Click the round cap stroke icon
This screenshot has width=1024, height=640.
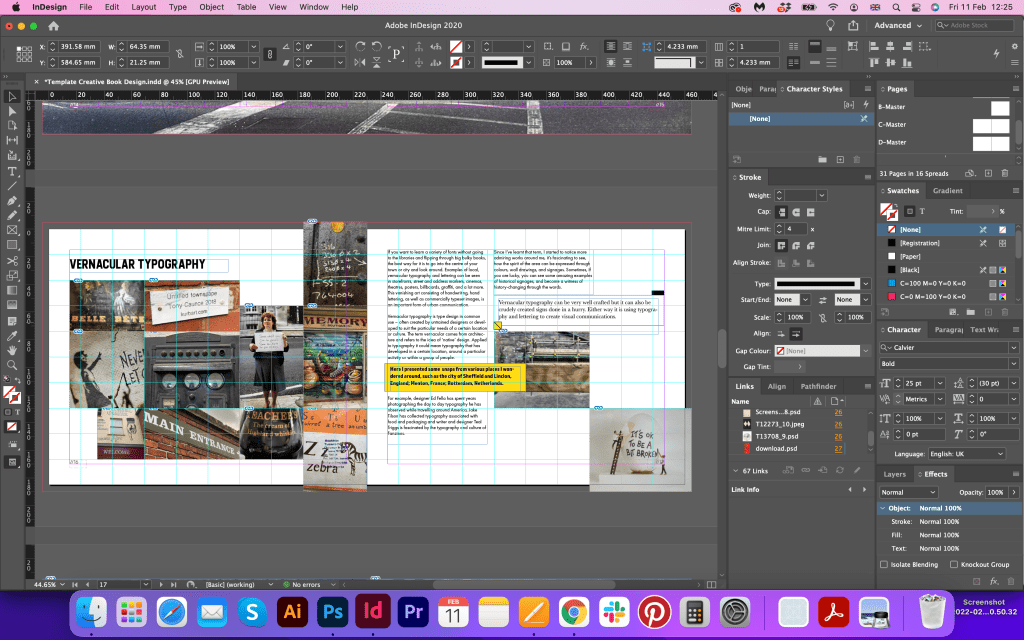tap(798, 212)
